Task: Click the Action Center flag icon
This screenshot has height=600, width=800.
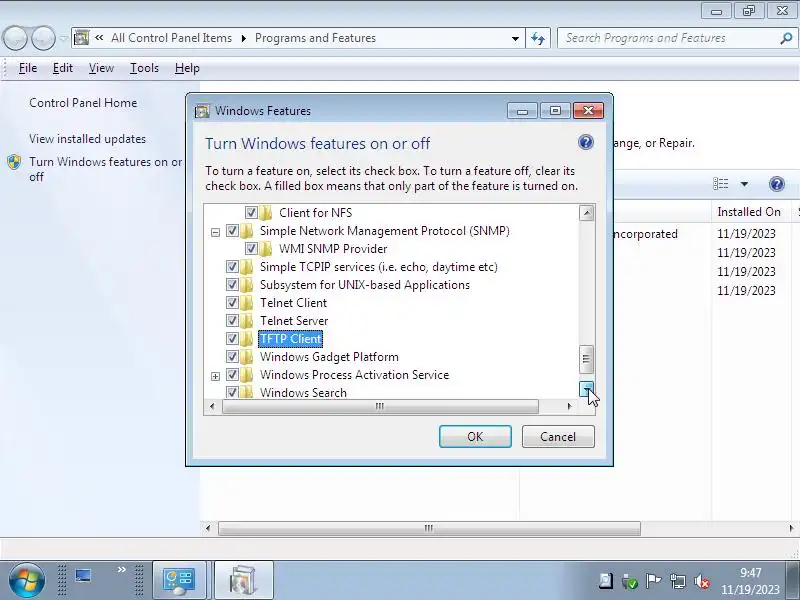Action: pyautogui.click(x=653, y=581)
